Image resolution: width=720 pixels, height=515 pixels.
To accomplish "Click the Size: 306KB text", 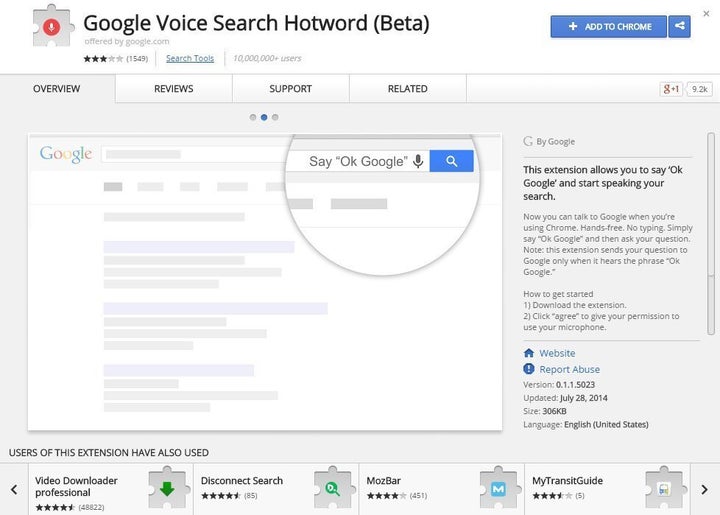I will [545, 411].
